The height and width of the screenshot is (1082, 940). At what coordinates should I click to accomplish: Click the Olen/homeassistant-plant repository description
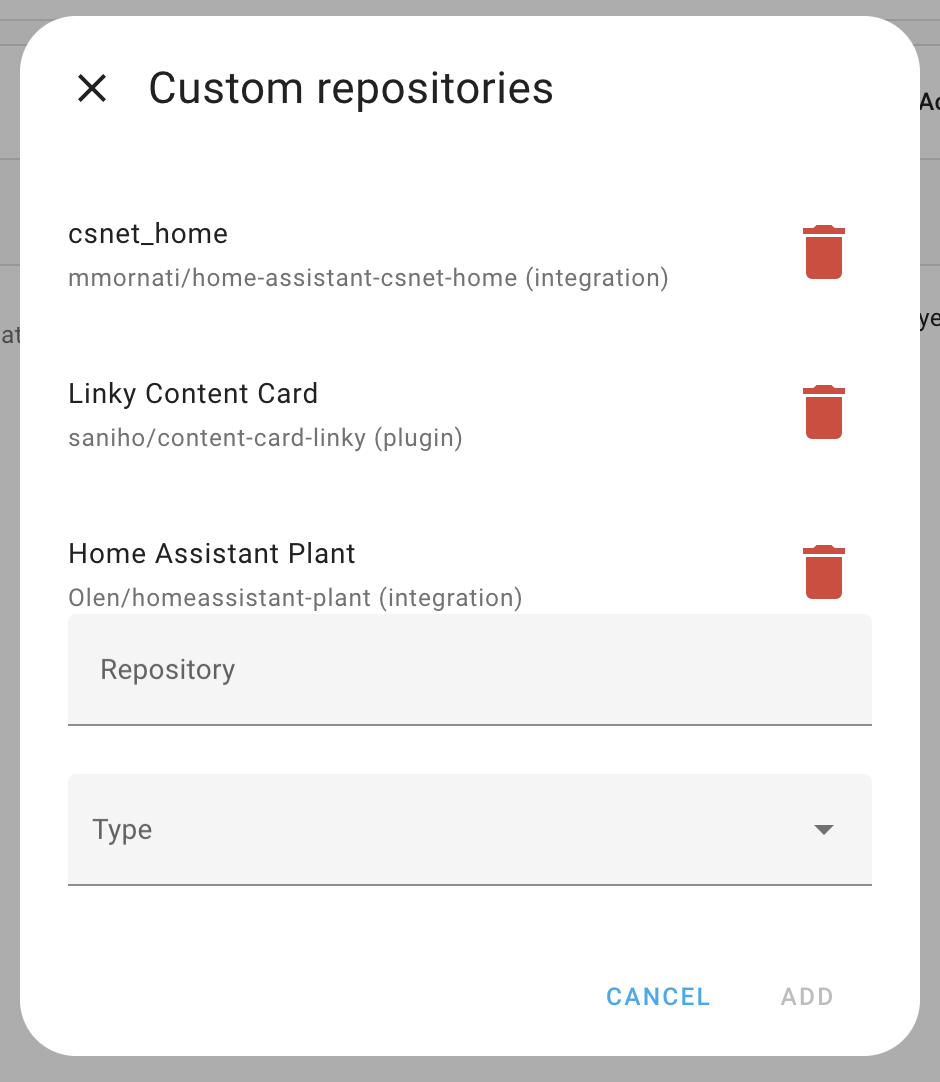point(294,598)
